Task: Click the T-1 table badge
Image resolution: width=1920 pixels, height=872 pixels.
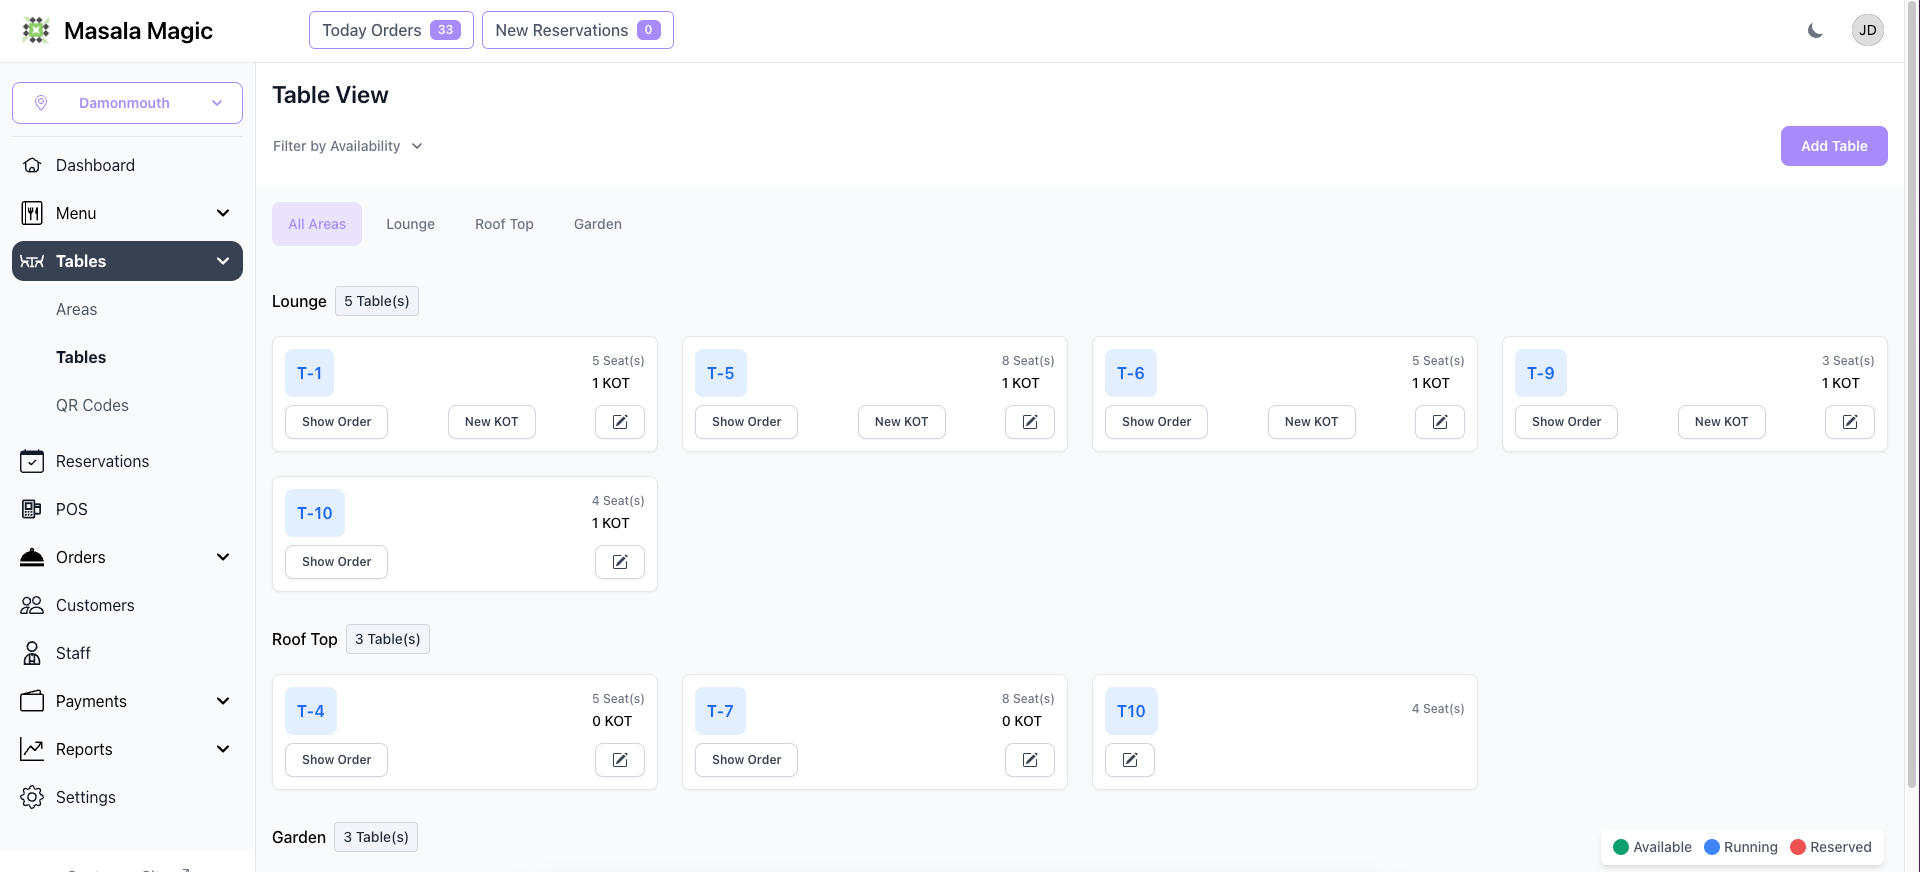Action: pos(309,373)
